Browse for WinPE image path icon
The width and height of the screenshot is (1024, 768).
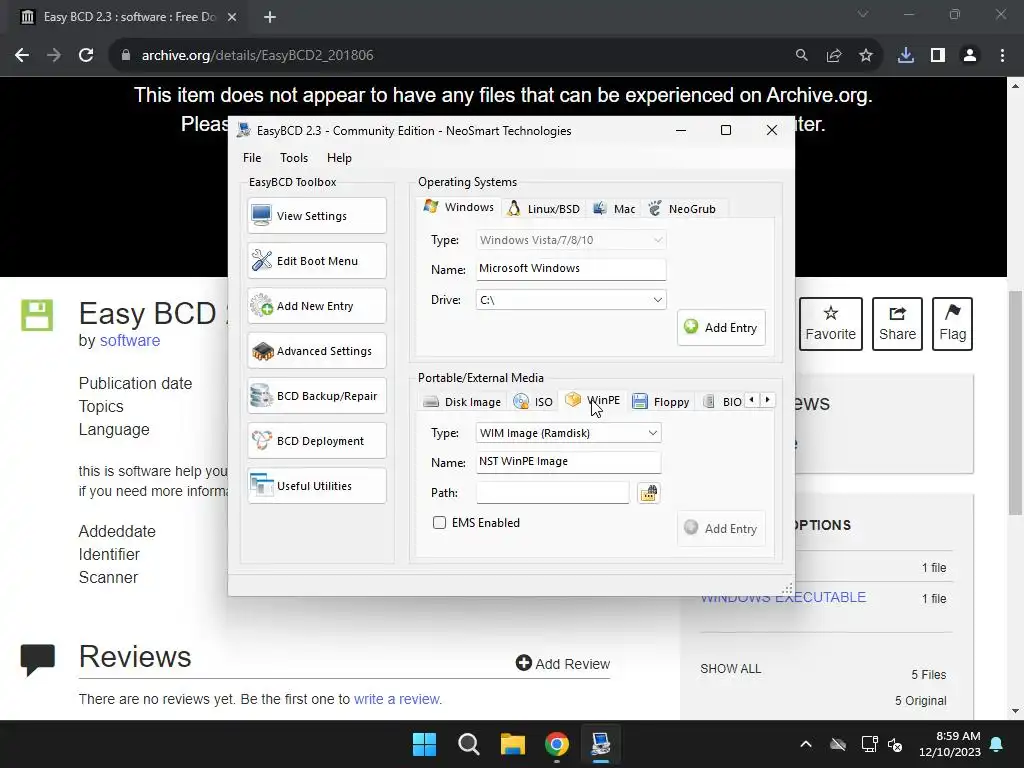648,492
